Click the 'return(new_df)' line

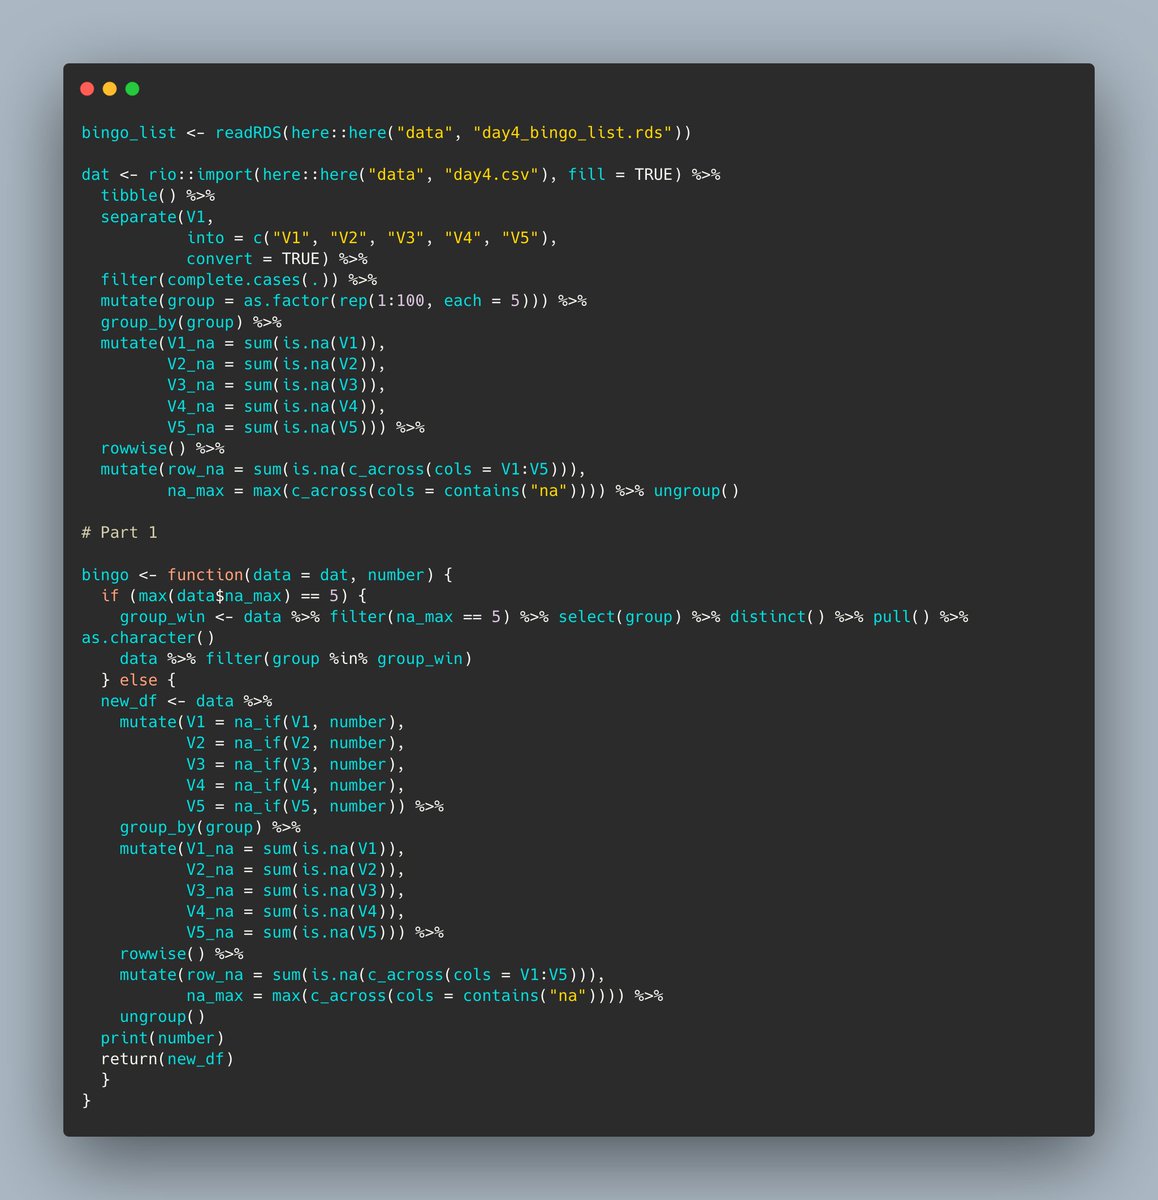pyautogui.click(x=167, y=1058)
